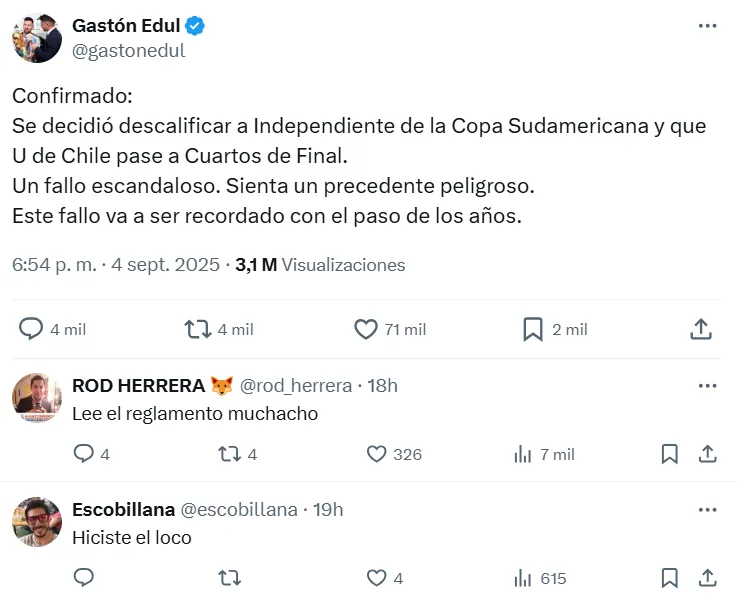Reply to Escobillana's comment
The image size is (737, 601).
coord(85,578)
